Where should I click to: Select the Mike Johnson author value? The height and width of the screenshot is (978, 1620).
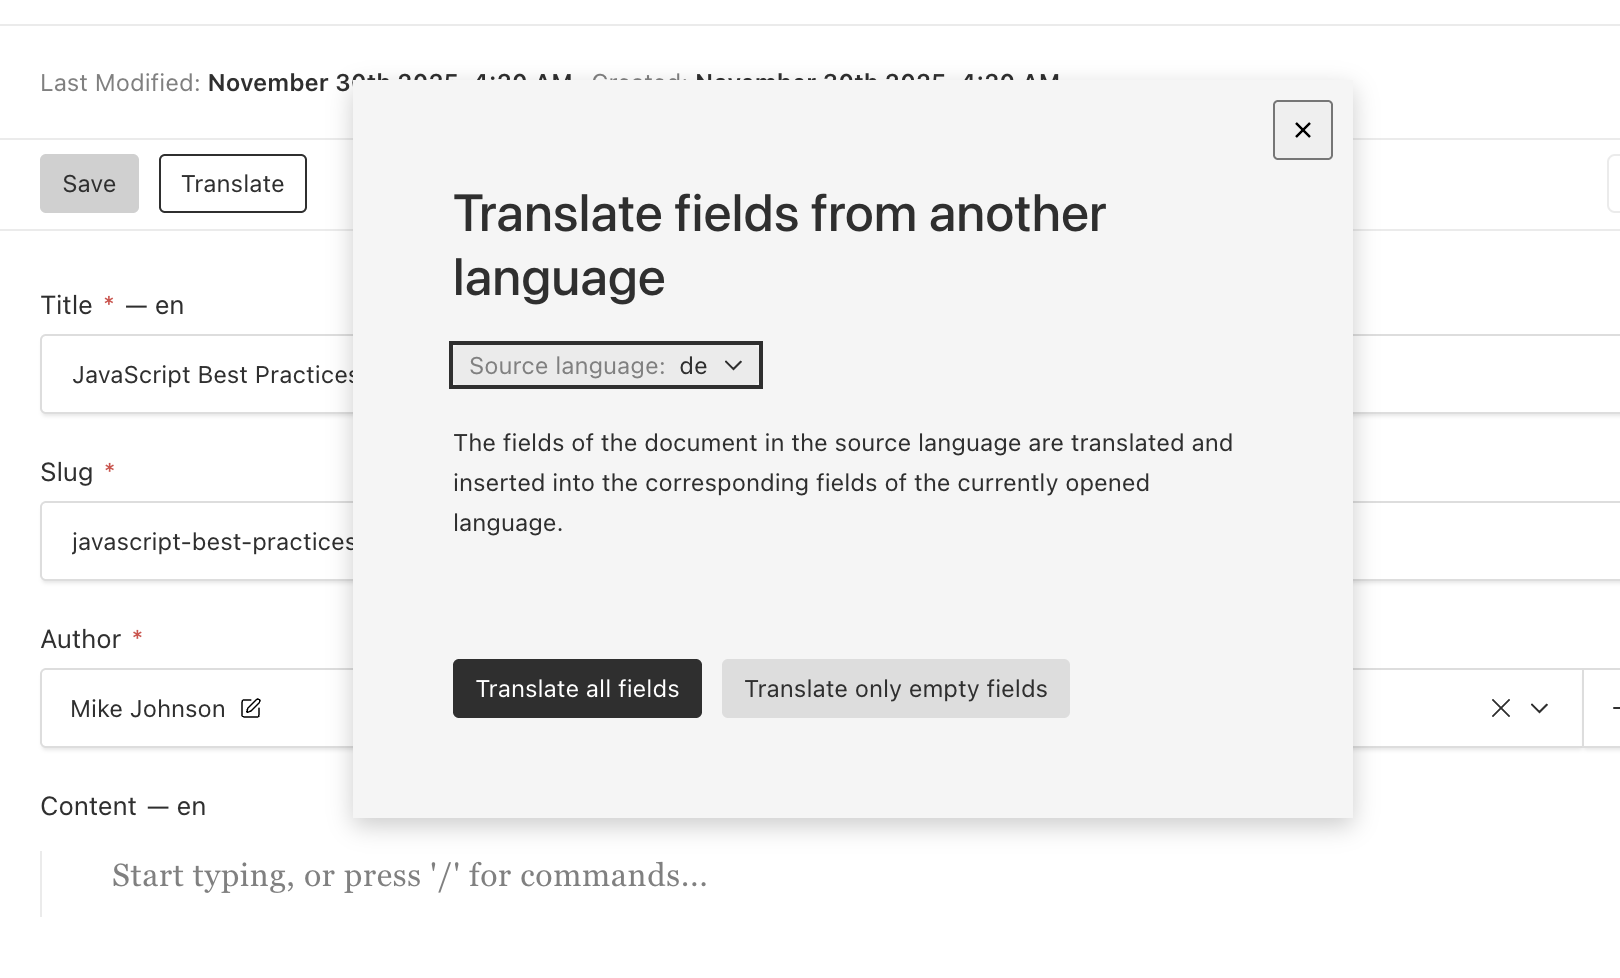[x=147, y=709]
